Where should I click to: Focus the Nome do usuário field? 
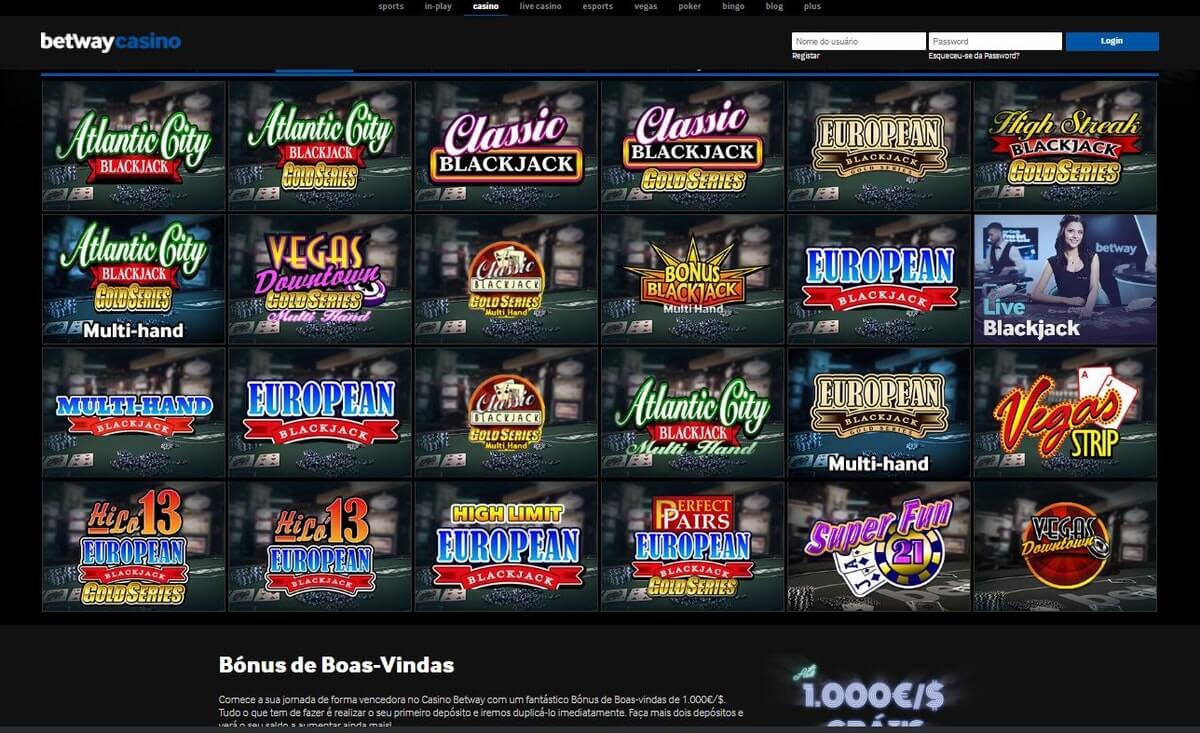pos(858,41)
